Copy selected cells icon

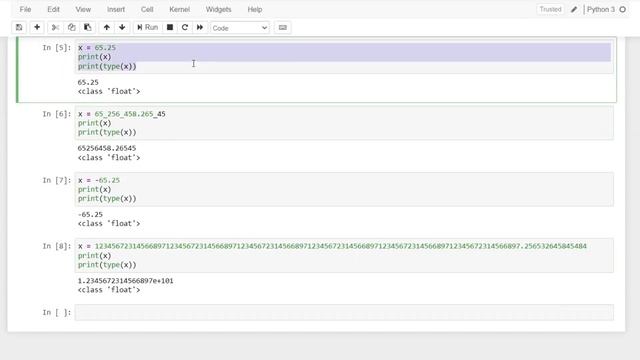click(x=71, y=27)
